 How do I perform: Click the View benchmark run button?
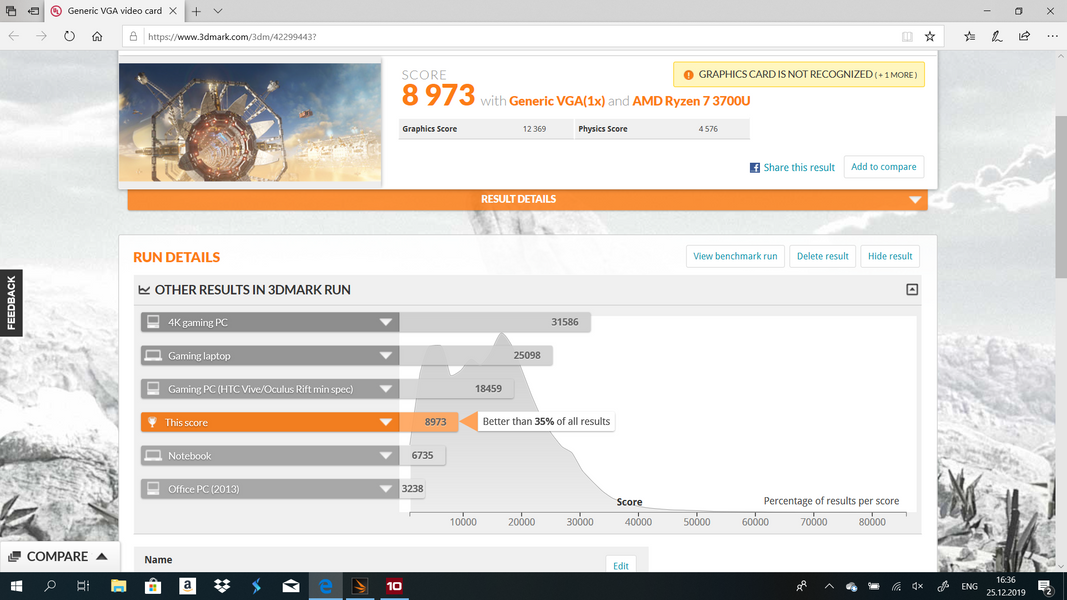(735, 256)
